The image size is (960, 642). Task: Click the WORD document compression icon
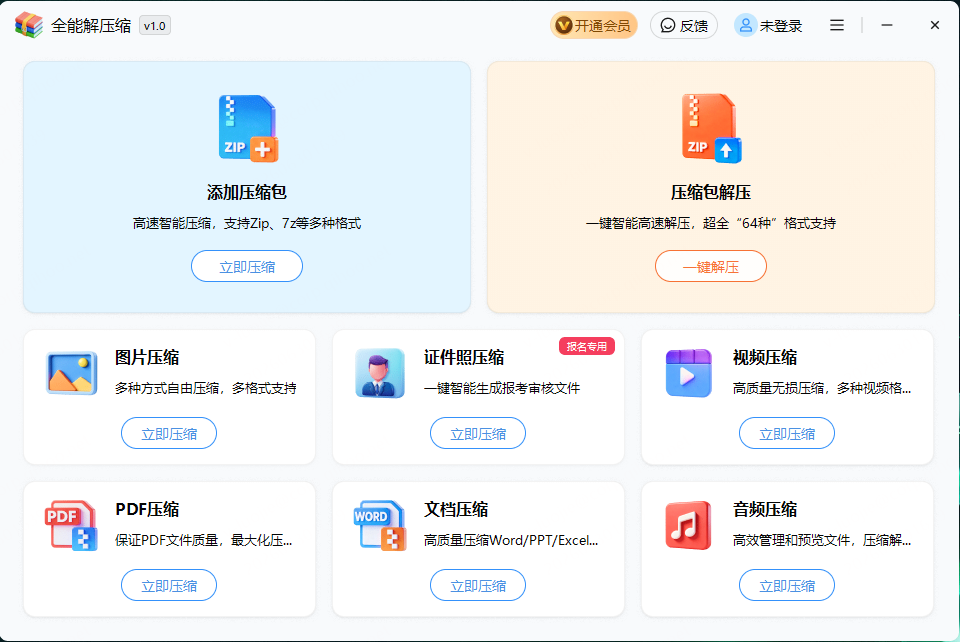coord(380,525)
